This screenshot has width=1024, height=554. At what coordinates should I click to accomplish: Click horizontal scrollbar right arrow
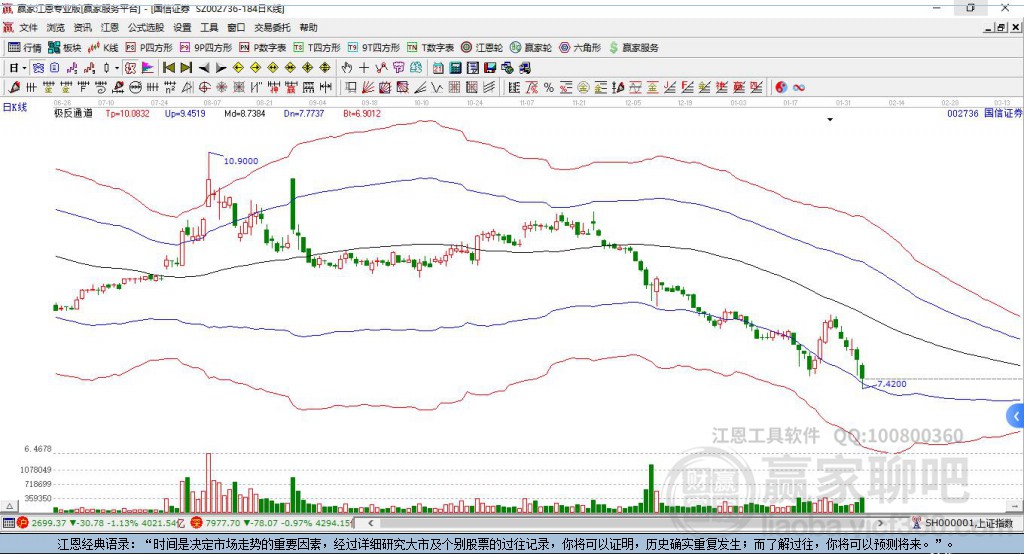tap(880, 523)
